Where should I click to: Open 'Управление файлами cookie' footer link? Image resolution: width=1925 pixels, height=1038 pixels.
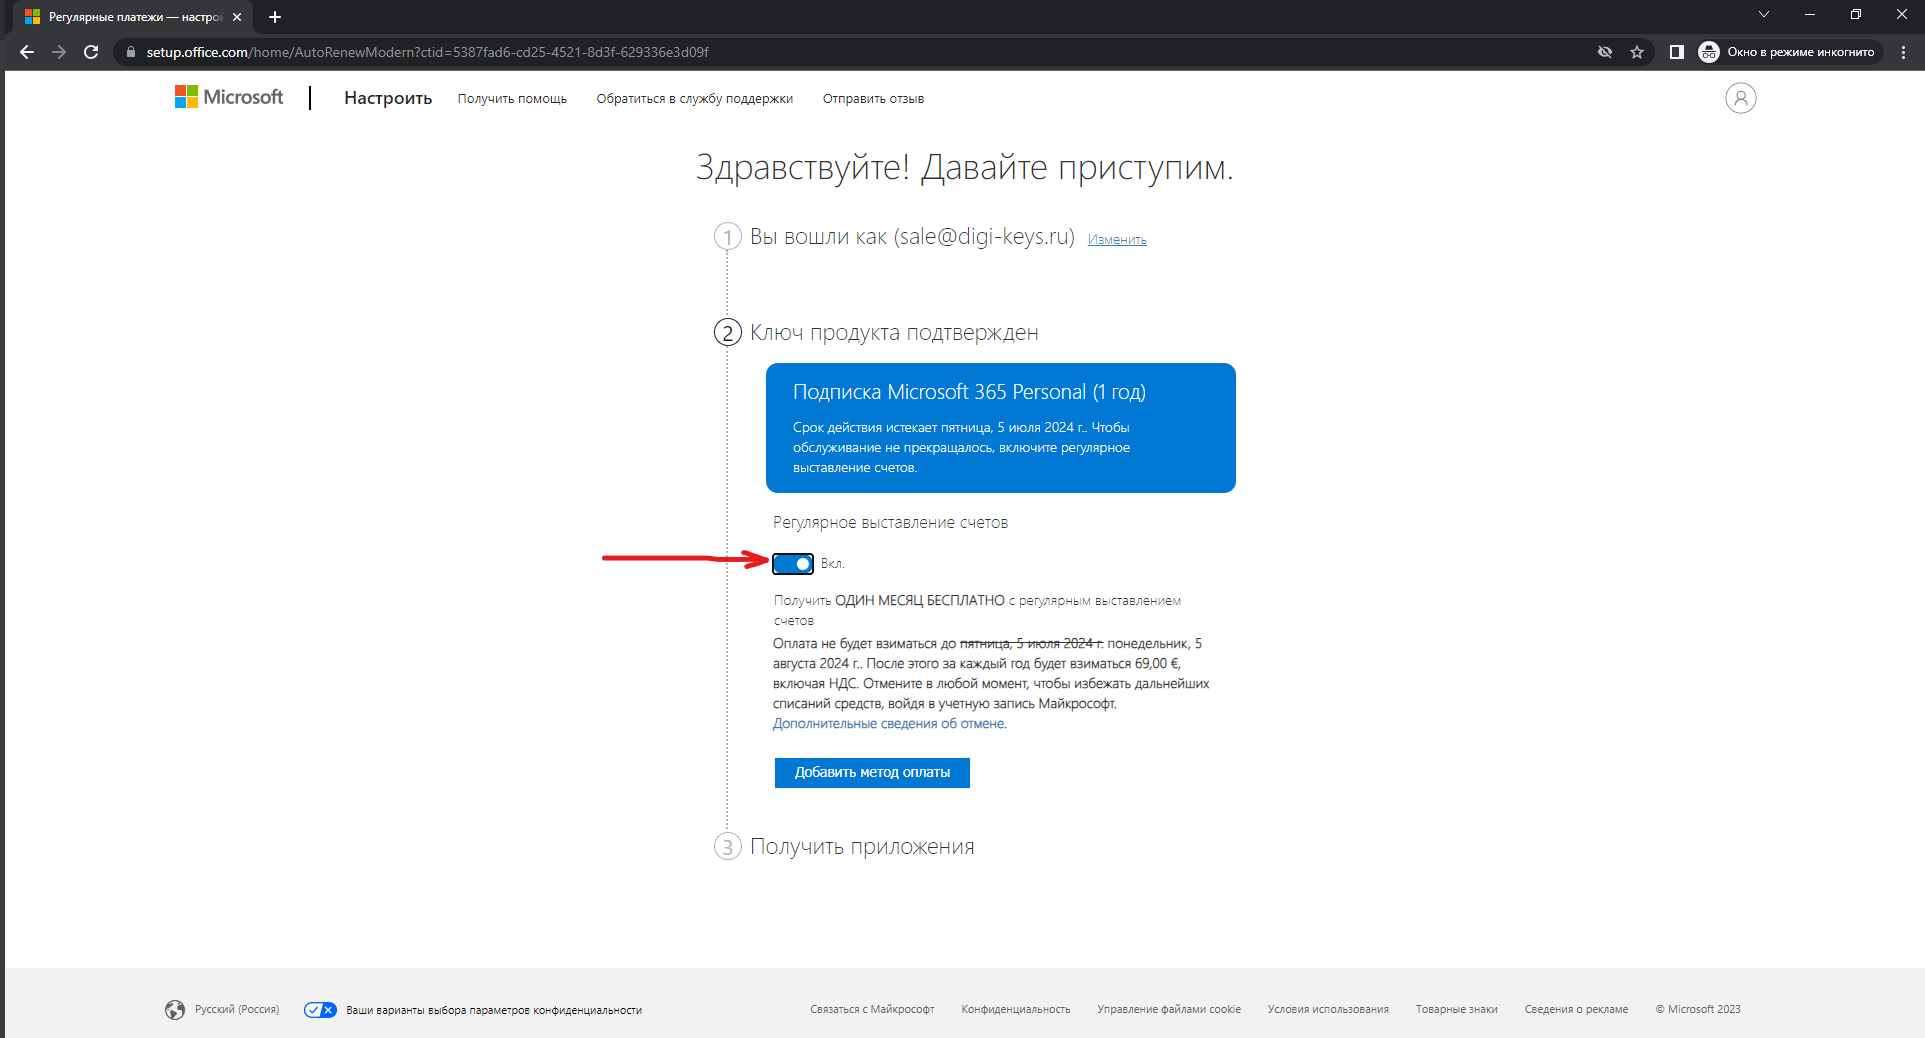pos(1169,1010)
